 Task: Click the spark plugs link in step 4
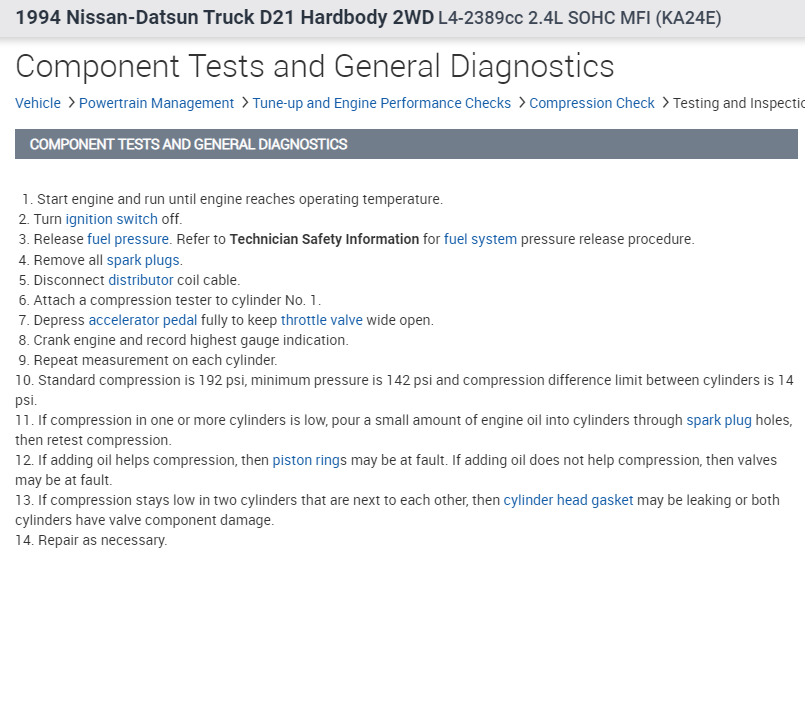pyautogui.click(x=143, y=260)
